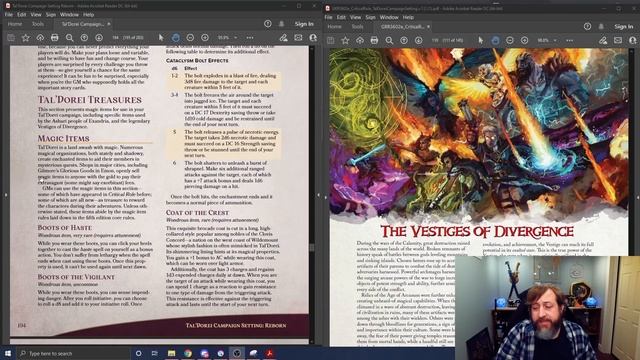This screenshot has width=640, height=360.
Task: Expand right tools pane arrow in left window
Action: pos(318,195)
